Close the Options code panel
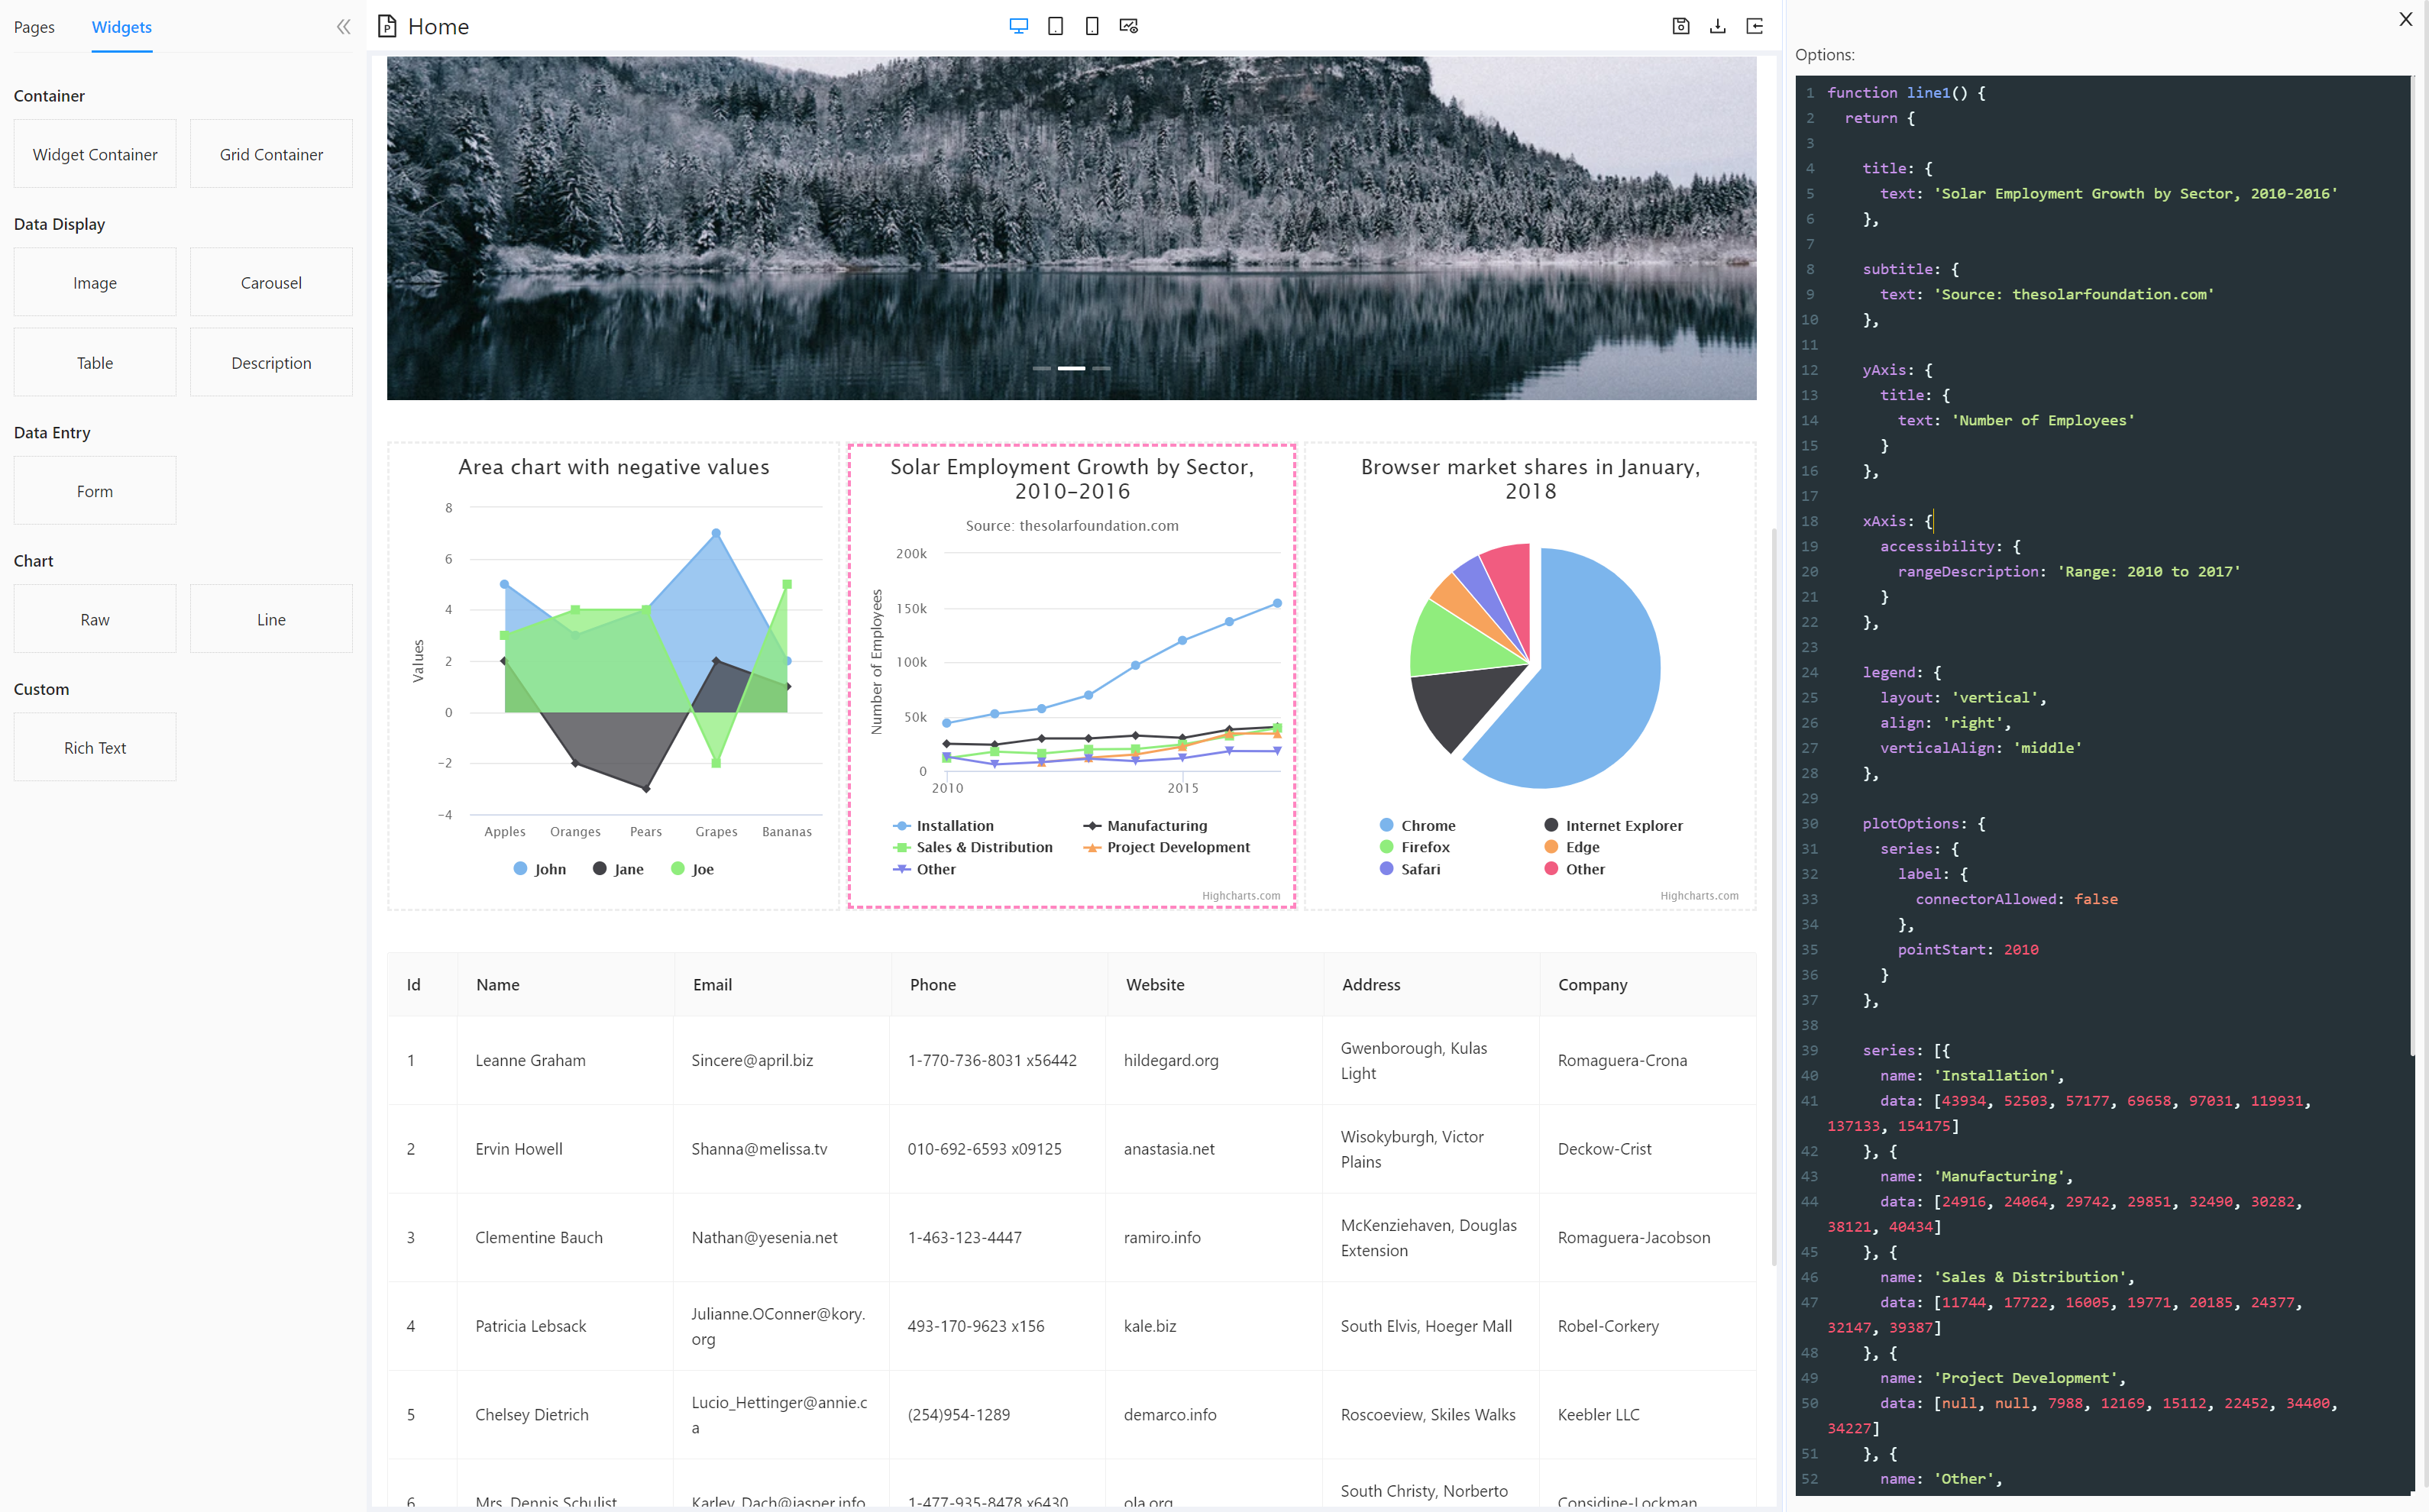This screenshot has width=2429, height=1512. 2406,19
